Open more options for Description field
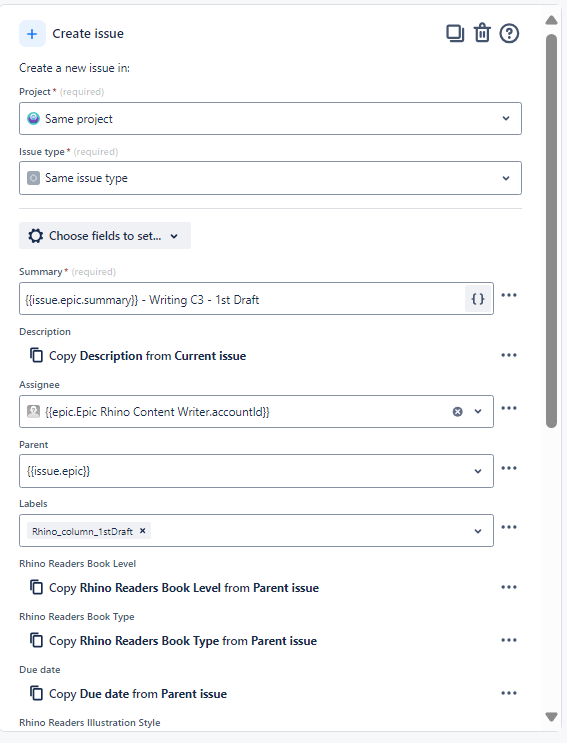 (509, 355)
